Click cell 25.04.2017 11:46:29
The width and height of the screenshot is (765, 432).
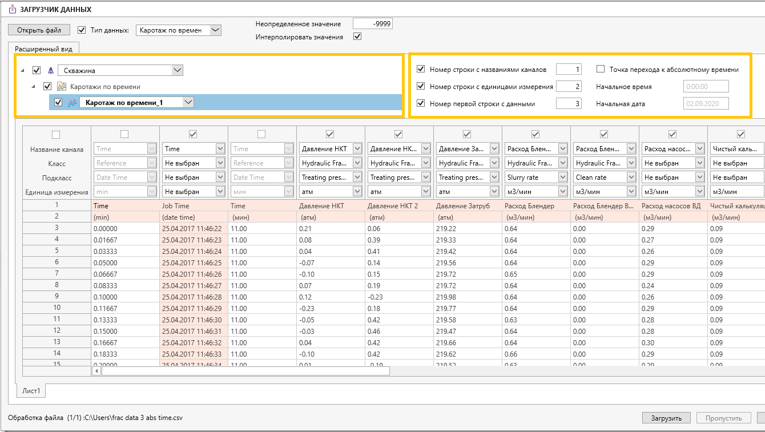(x=194, y=309)
